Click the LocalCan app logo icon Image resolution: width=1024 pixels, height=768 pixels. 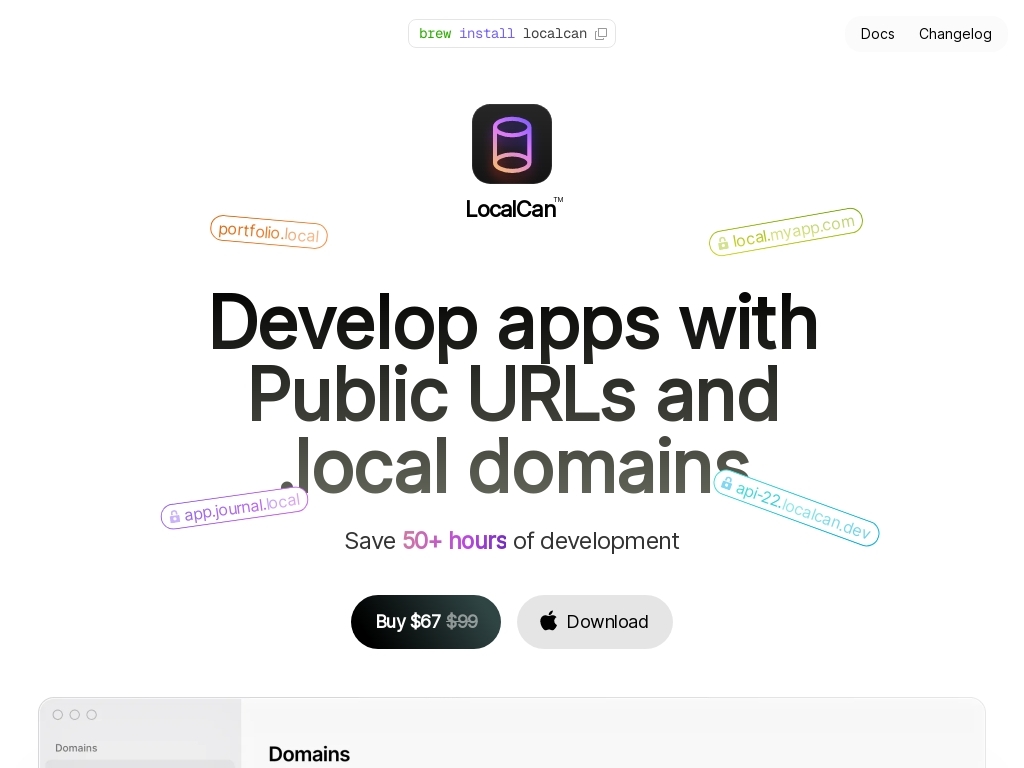[x=512, y=144]
